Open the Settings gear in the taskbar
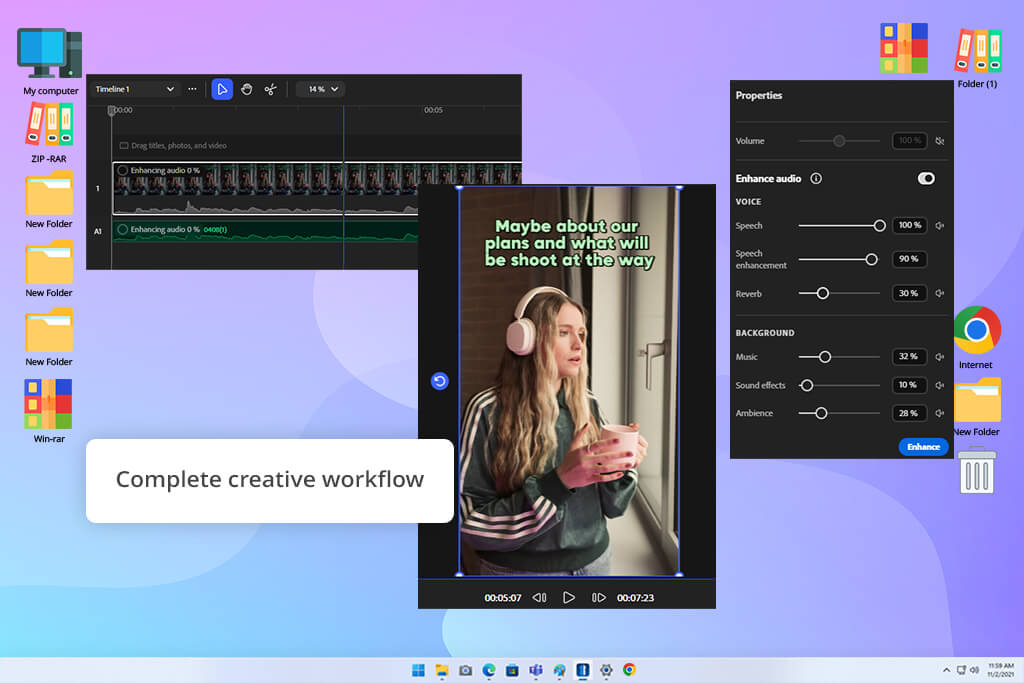Viewport: 1024px width, 683px height. pyautogui.click(x=606, y=670)
